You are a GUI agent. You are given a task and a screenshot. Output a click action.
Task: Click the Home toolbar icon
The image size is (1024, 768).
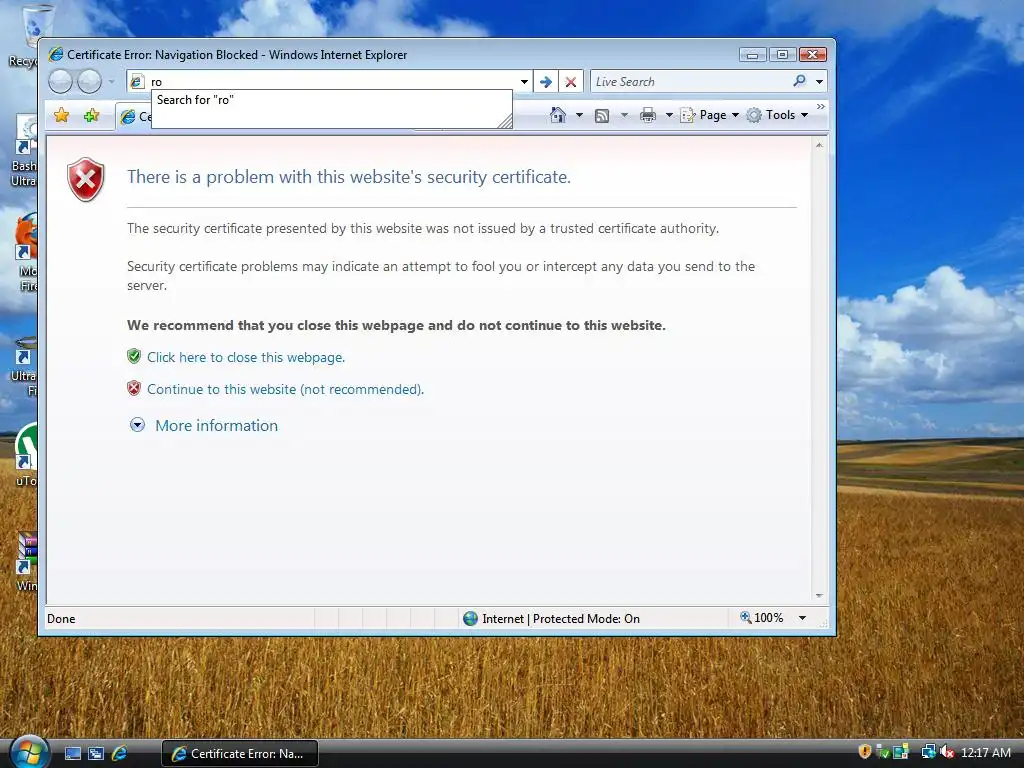tap(558, 115)
